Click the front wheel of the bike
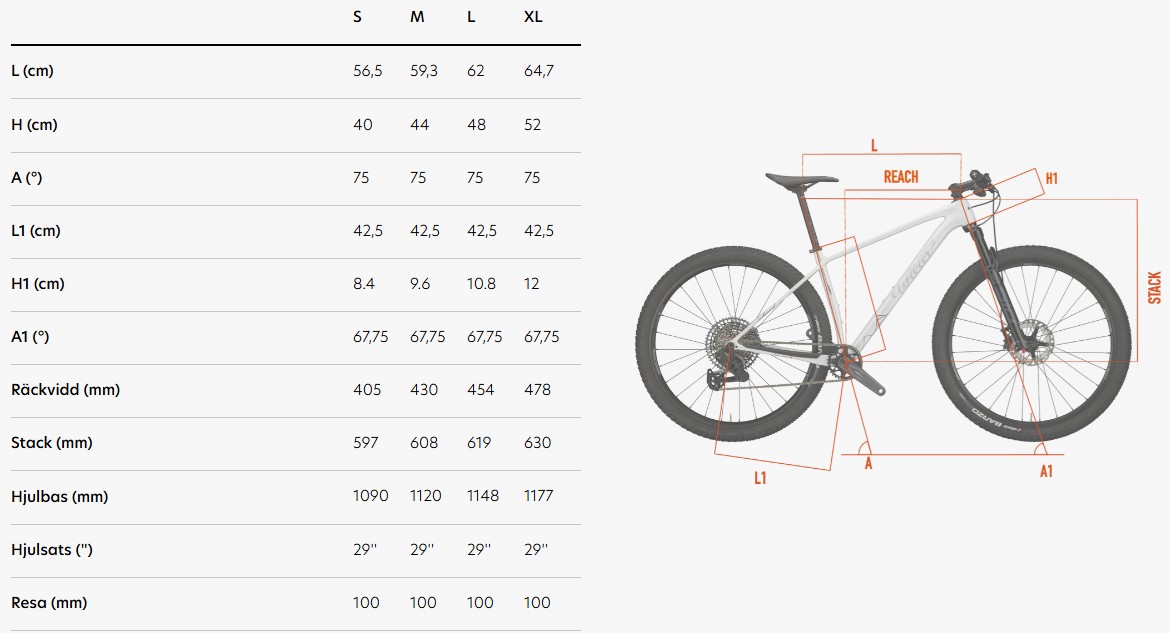Viewport: 1170px width, 633px height. [1032, 343]
